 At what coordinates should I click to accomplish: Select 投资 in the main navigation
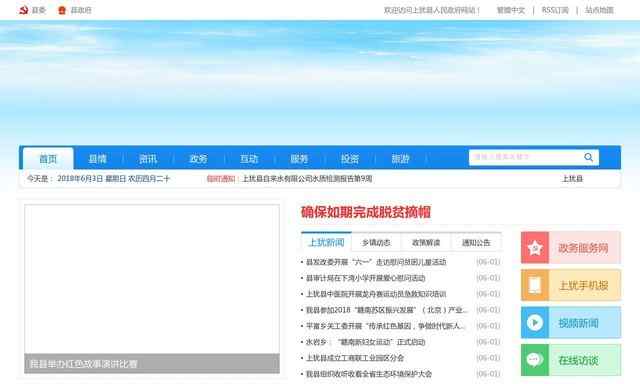350,159
